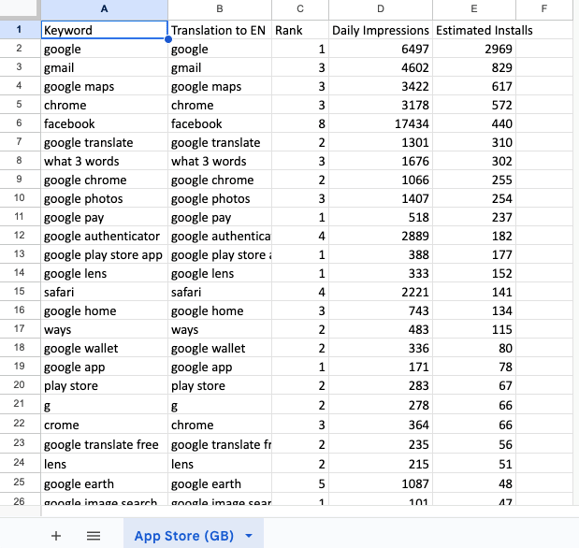
Task: Select Estimated Installs value 141
Action: (x=474, y=292)
